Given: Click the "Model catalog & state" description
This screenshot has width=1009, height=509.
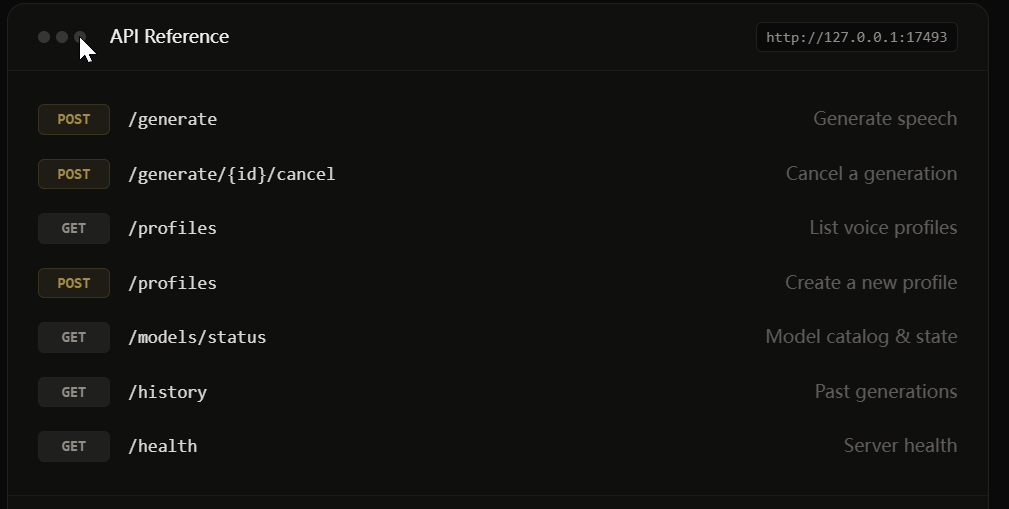Looking at the screenshot, I should [860, 337].
